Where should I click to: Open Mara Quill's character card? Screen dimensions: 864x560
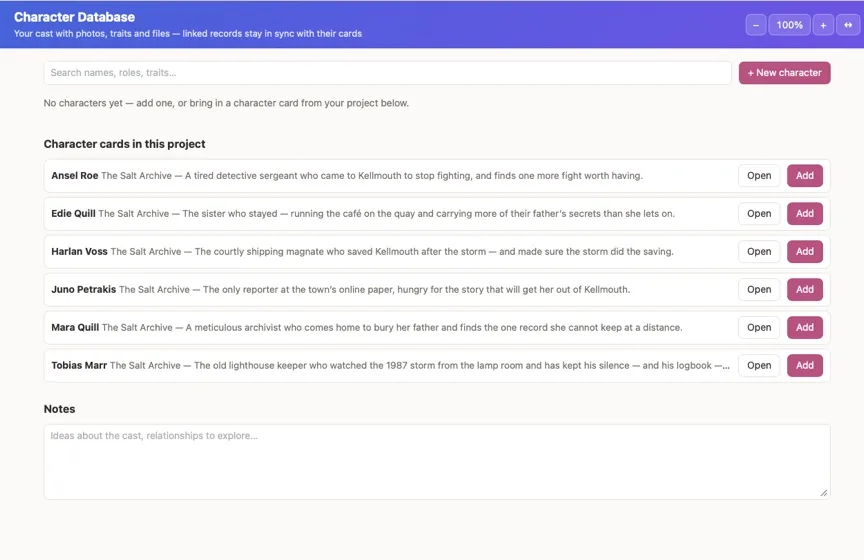tap(759, 328)
